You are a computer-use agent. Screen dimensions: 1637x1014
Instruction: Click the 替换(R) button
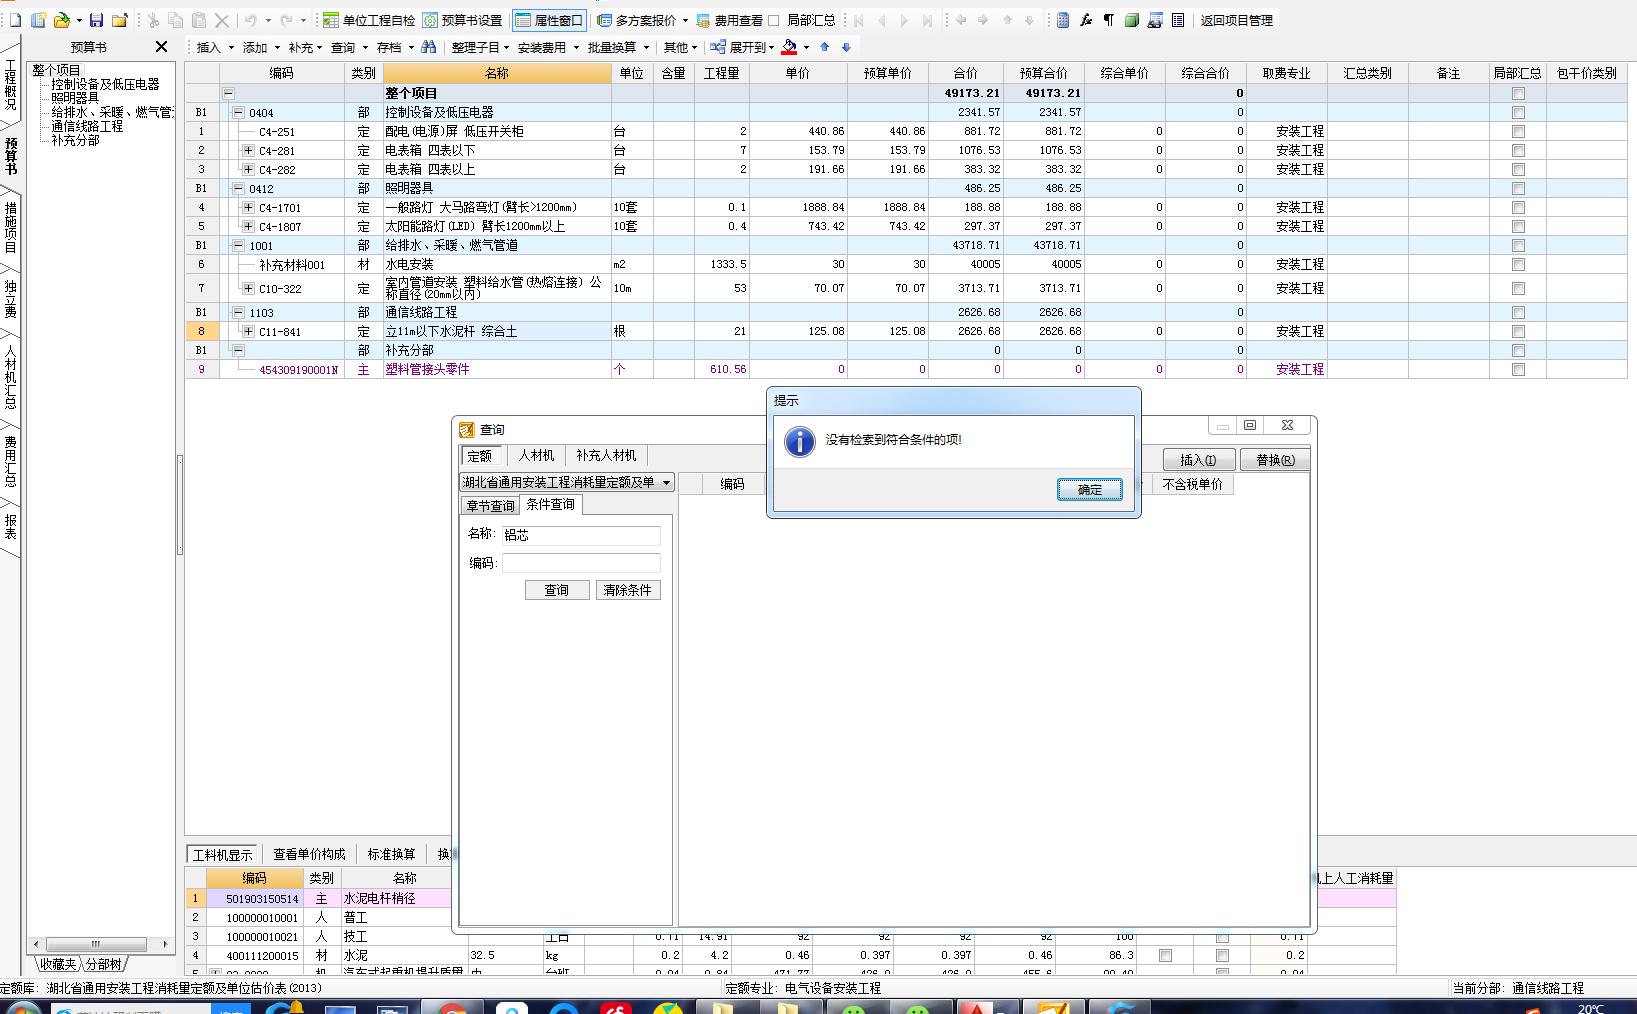1275,460
